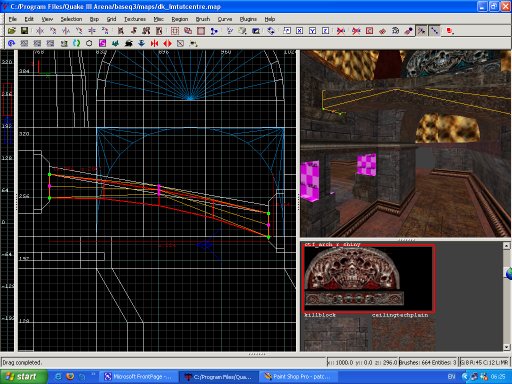Select the killblock texture thumbnail
The image size is (512, 384).
click(x=337, y=334)
